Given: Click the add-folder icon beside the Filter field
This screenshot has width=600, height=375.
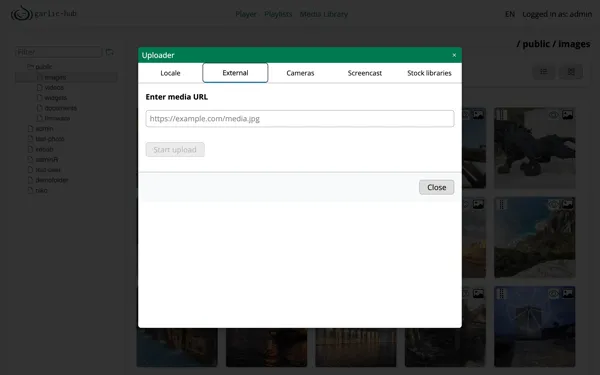Looking at the screenshot, I should [110, 52].
